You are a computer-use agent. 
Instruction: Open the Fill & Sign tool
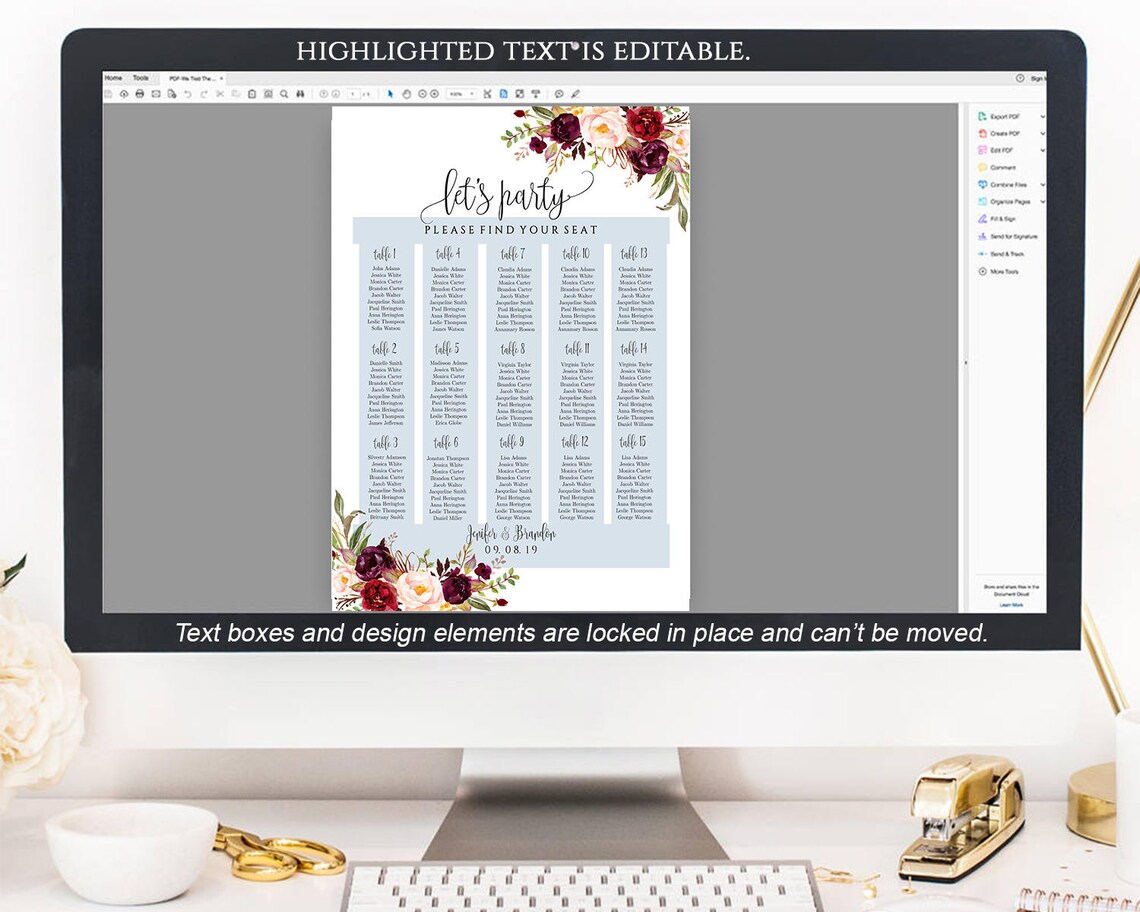click(x=983, y=218)
